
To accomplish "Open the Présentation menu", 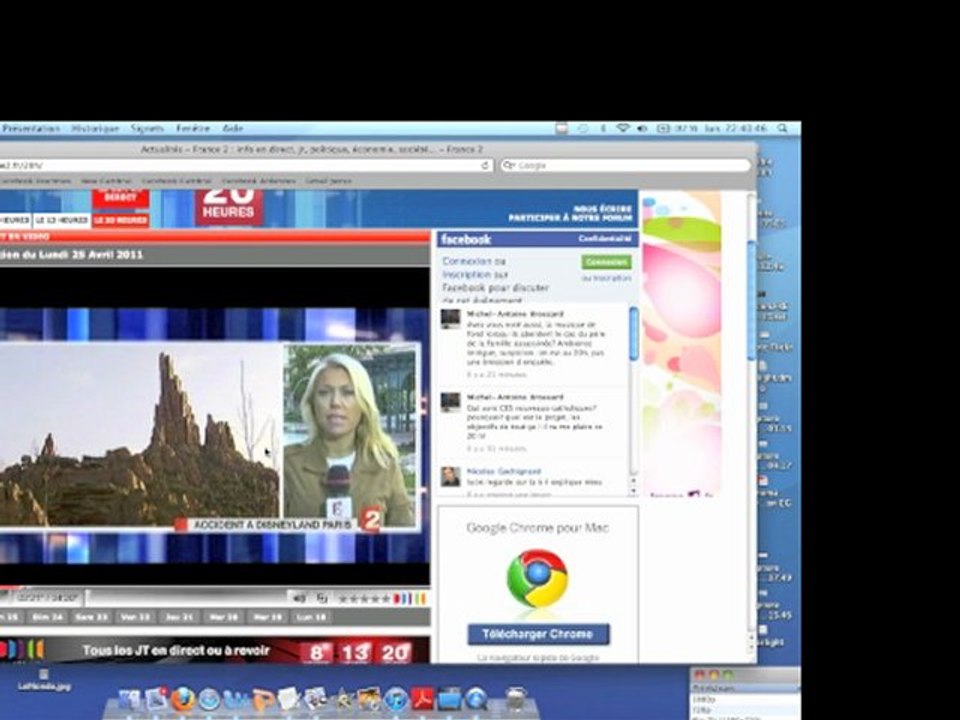I will pos(31,128).
